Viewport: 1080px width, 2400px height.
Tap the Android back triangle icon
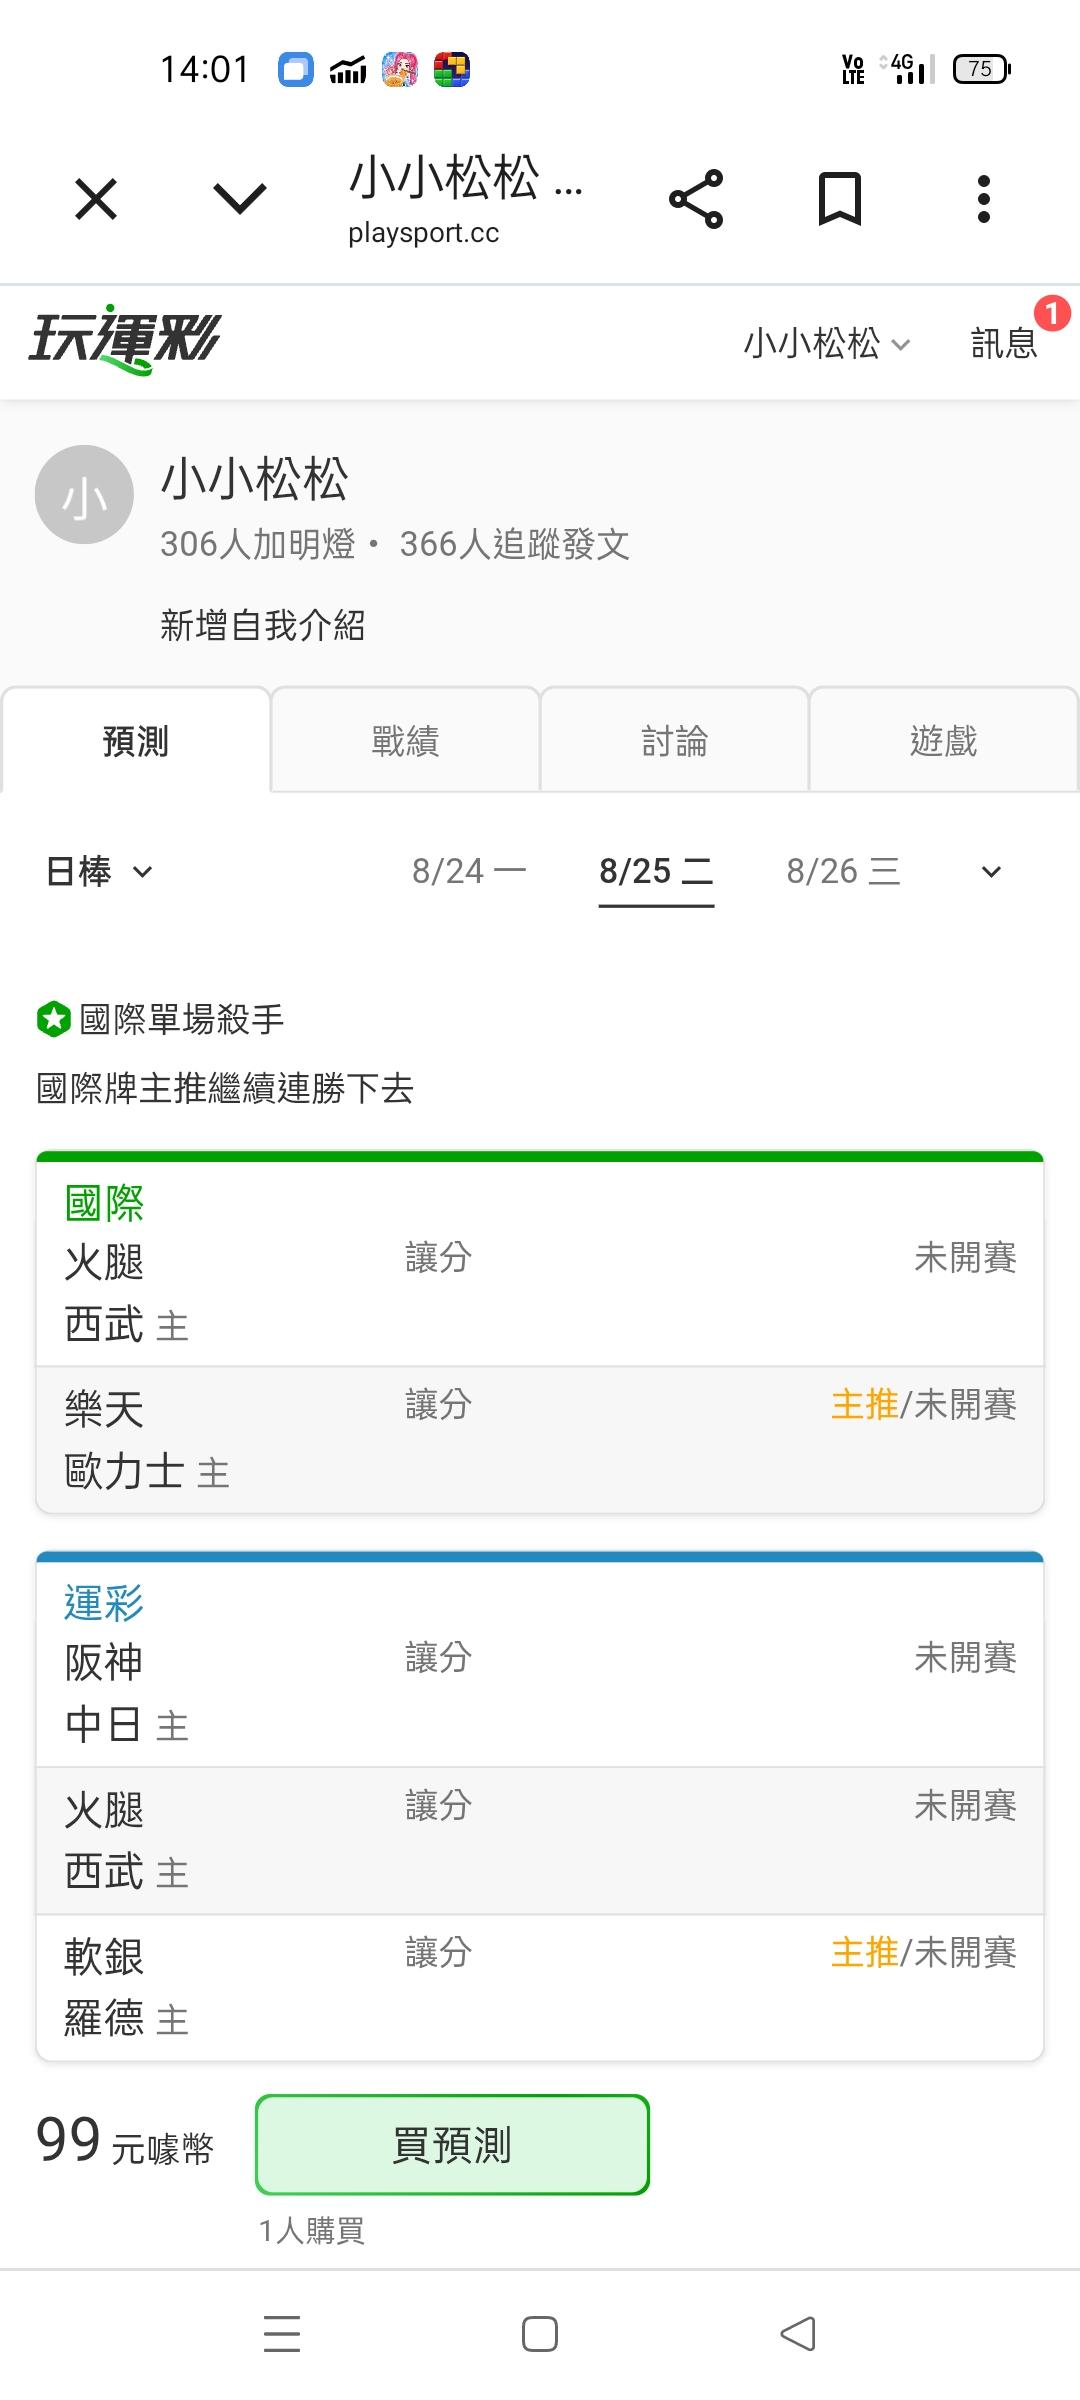pos(798,2333)
